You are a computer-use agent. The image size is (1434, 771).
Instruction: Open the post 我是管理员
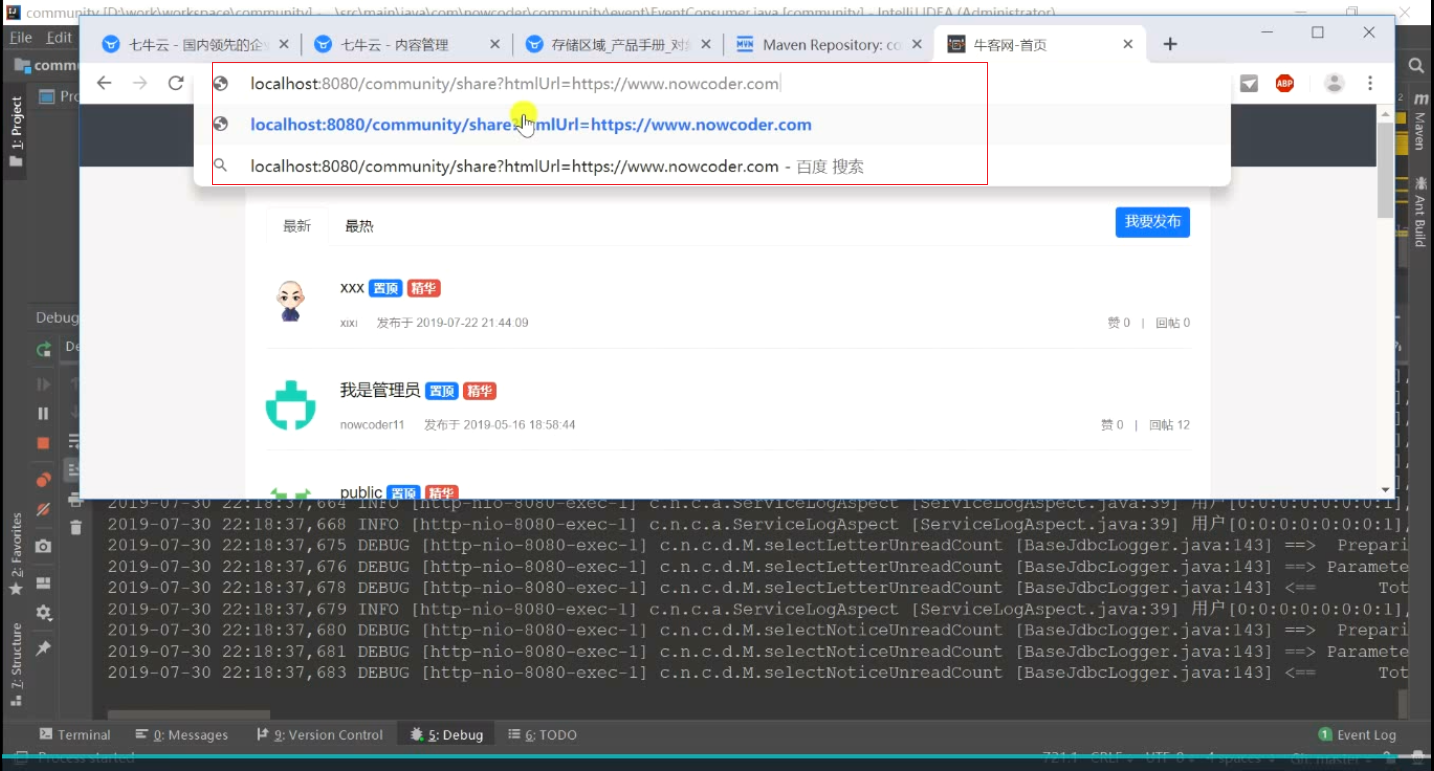pos(380,390)
